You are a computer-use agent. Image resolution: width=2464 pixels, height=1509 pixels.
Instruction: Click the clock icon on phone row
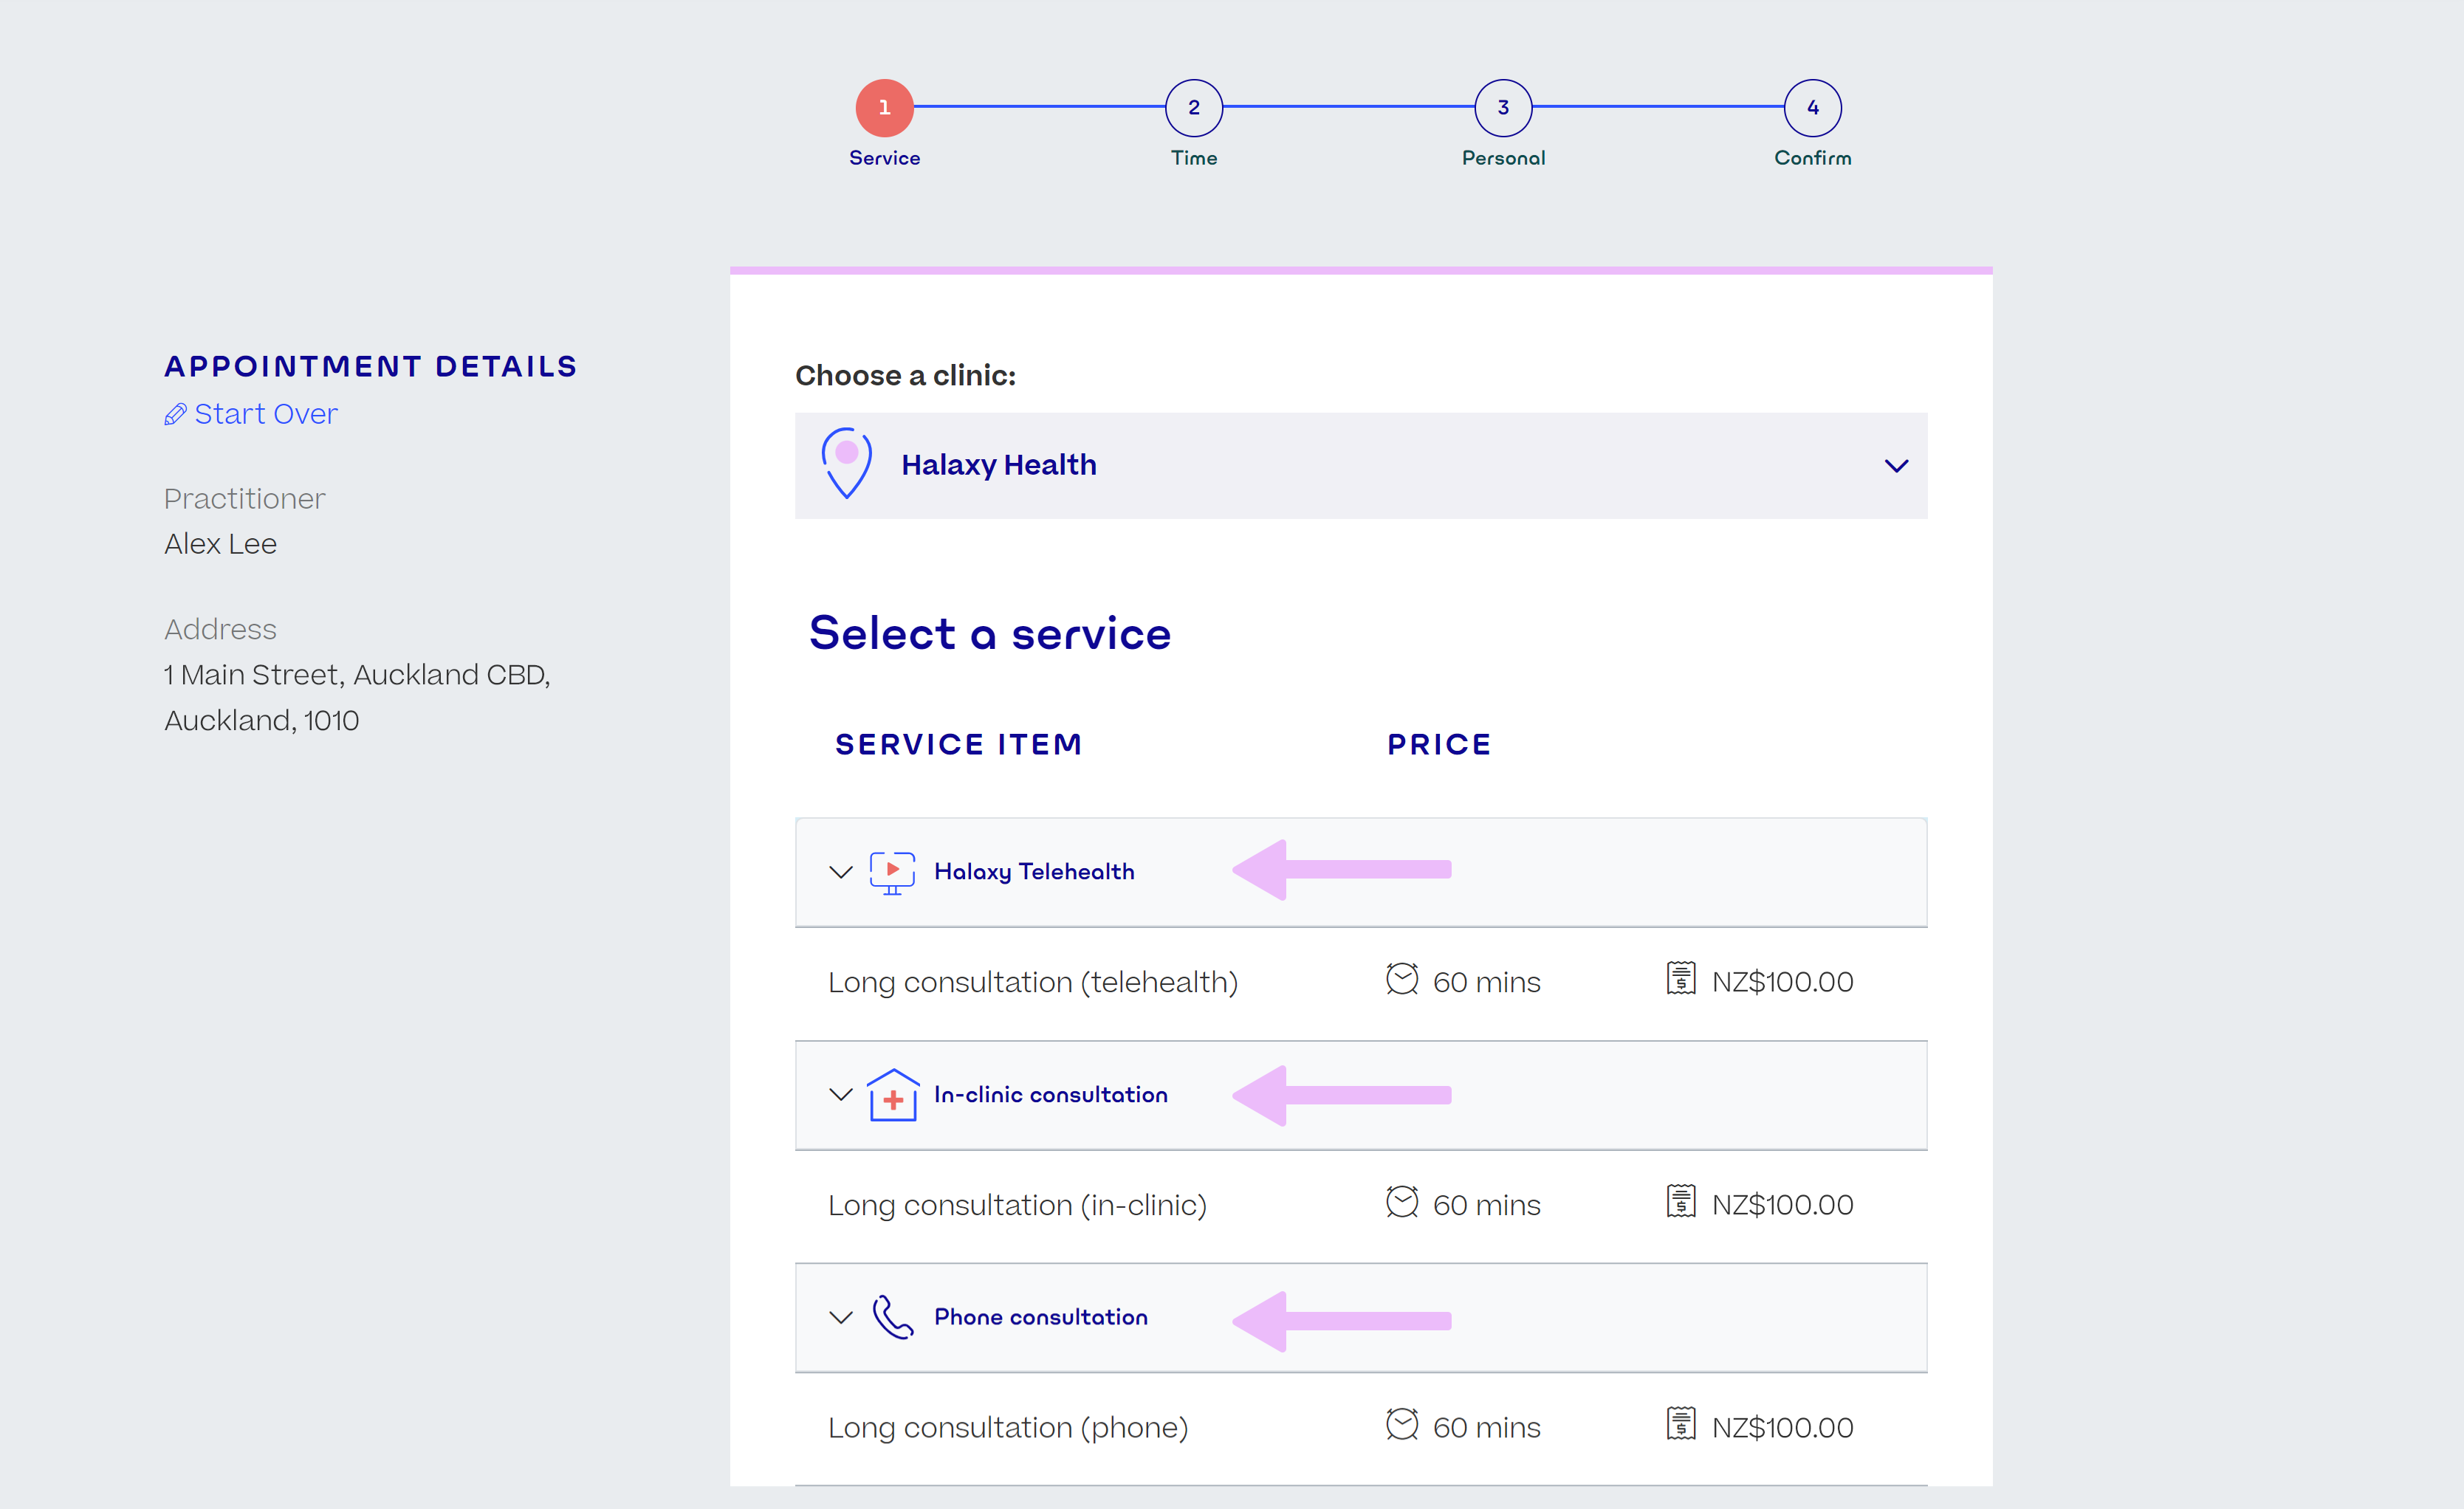(x=1402, y=1425)
